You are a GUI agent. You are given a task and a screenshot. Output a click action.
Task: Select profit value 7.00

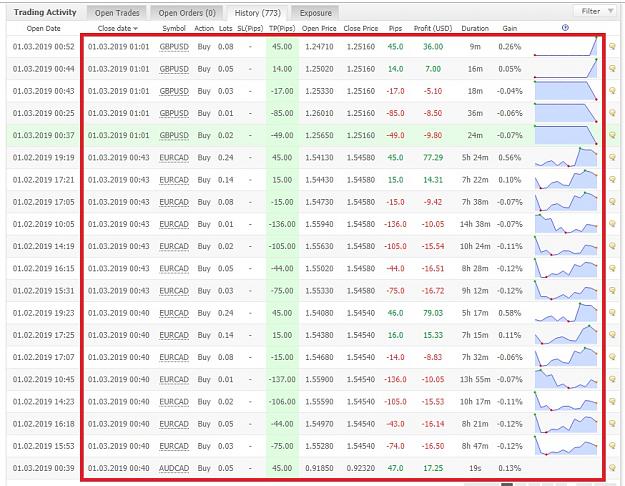(x=433, y=69)
